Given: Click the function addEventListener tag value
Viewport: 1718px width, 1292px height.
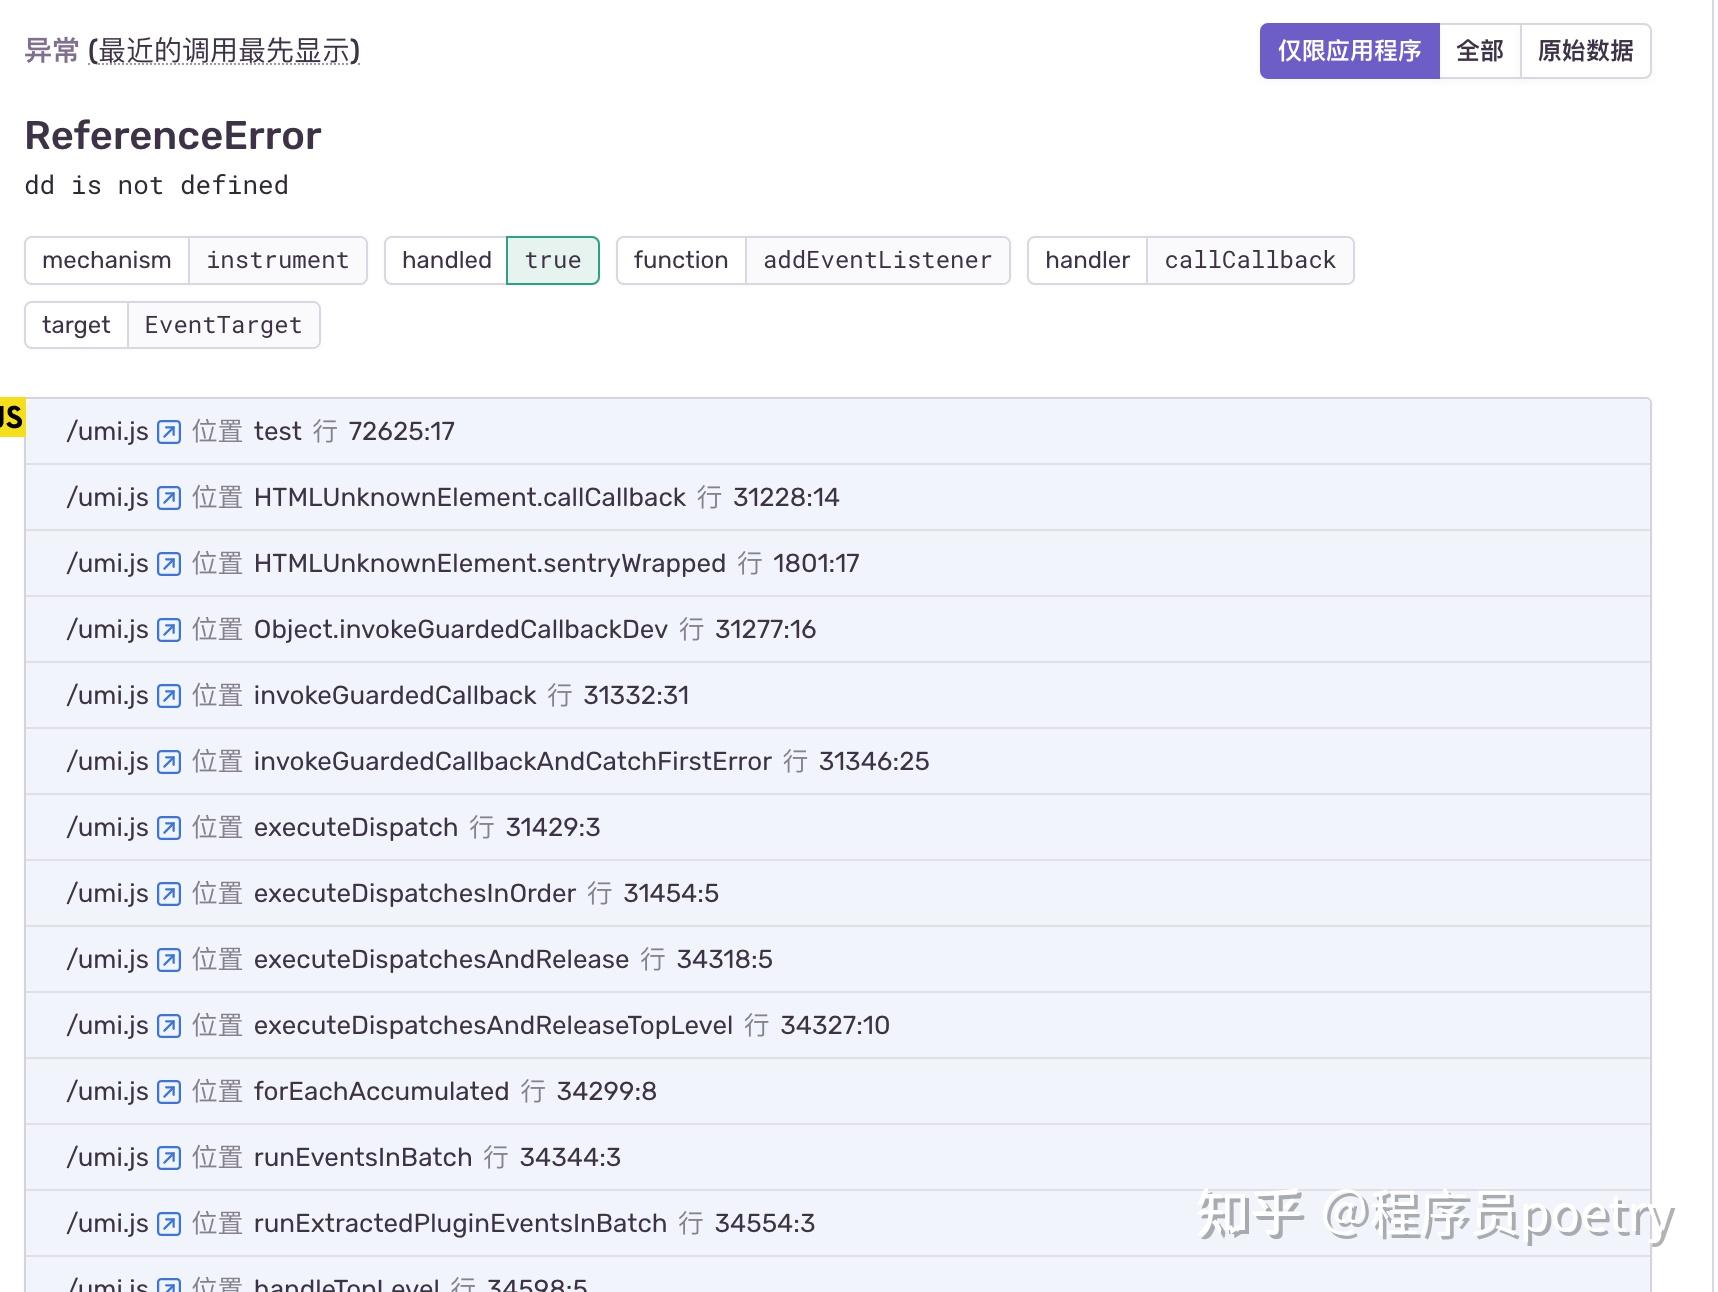Looking at the screenshot, I should point(877,260).
